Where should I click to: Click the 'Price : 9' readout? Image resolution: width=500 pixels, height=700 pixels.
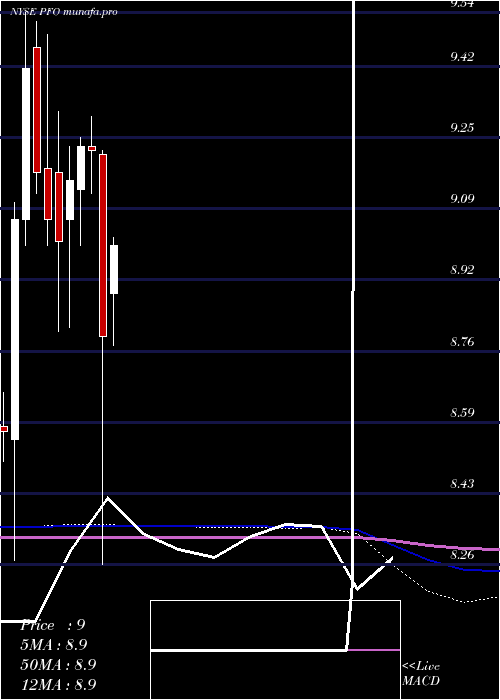click(53, 625)
